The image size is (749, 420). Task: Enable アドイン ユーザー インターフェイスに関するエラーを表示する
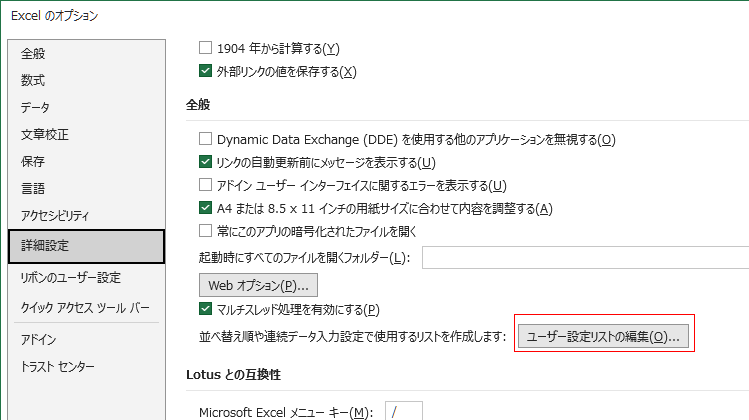[x=205, y=185]
